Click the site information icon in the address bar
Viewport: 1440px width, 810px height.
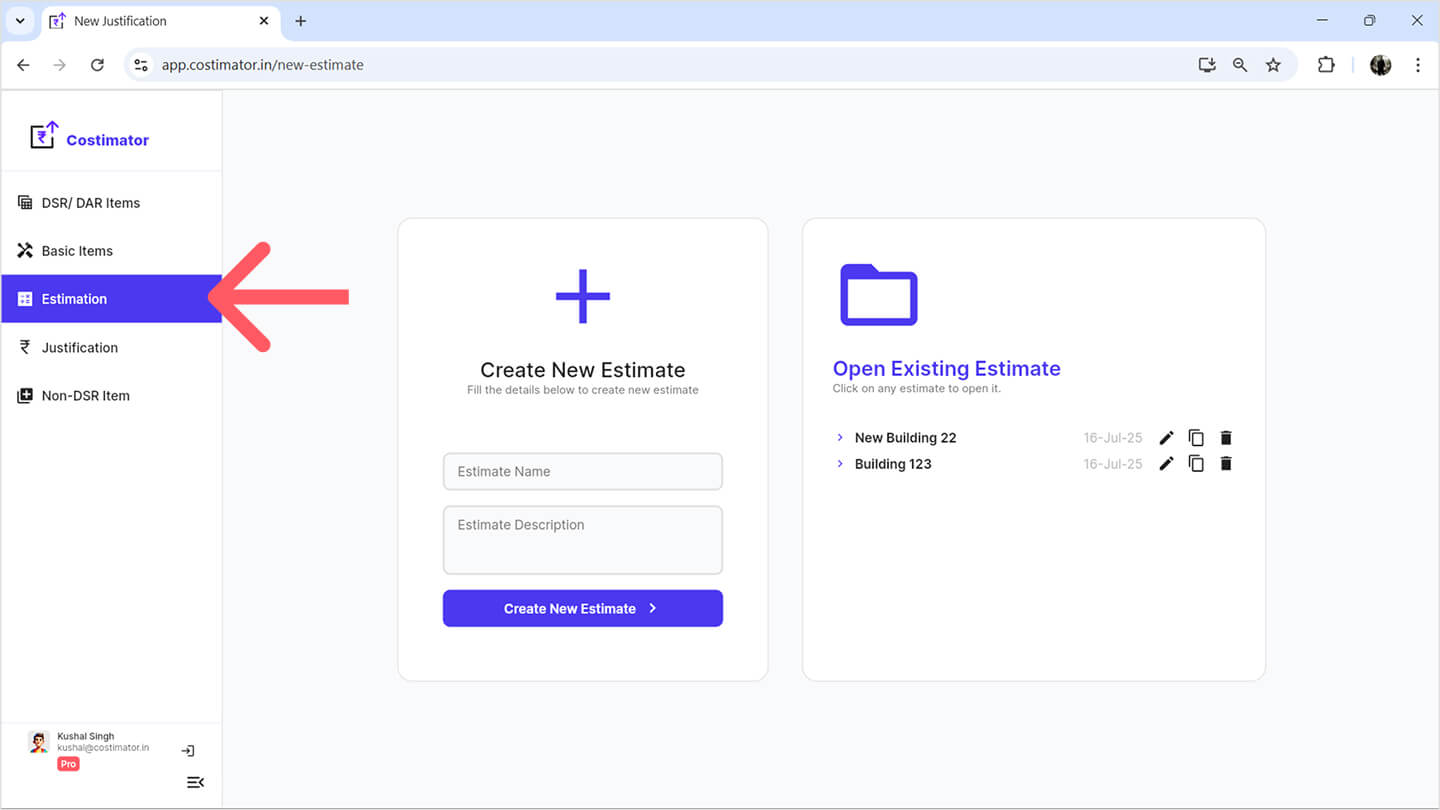click(x=141, y=65)
